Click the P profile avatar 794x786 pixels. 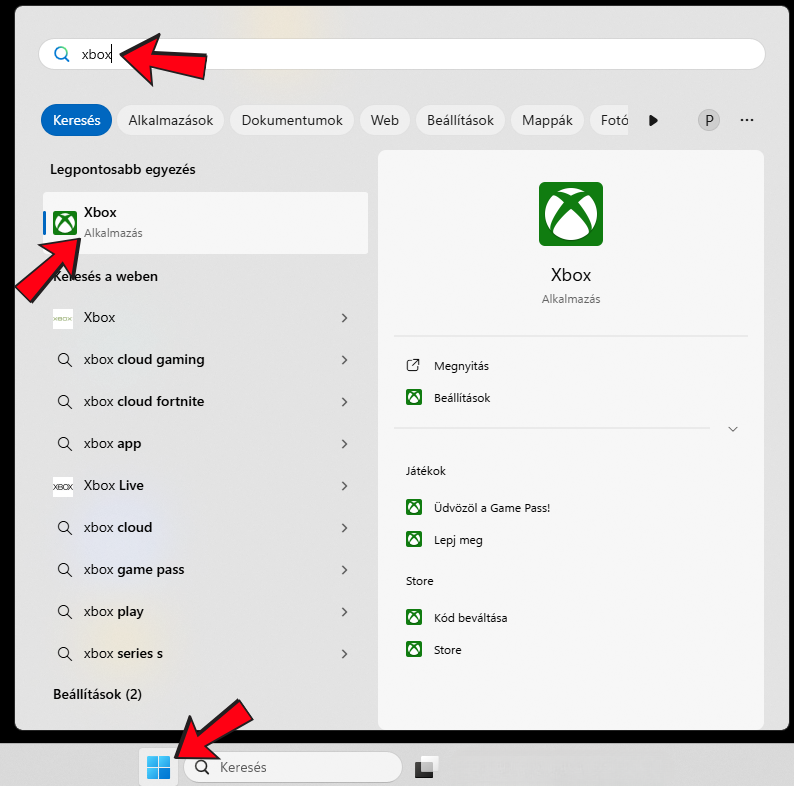coord(708,121)
